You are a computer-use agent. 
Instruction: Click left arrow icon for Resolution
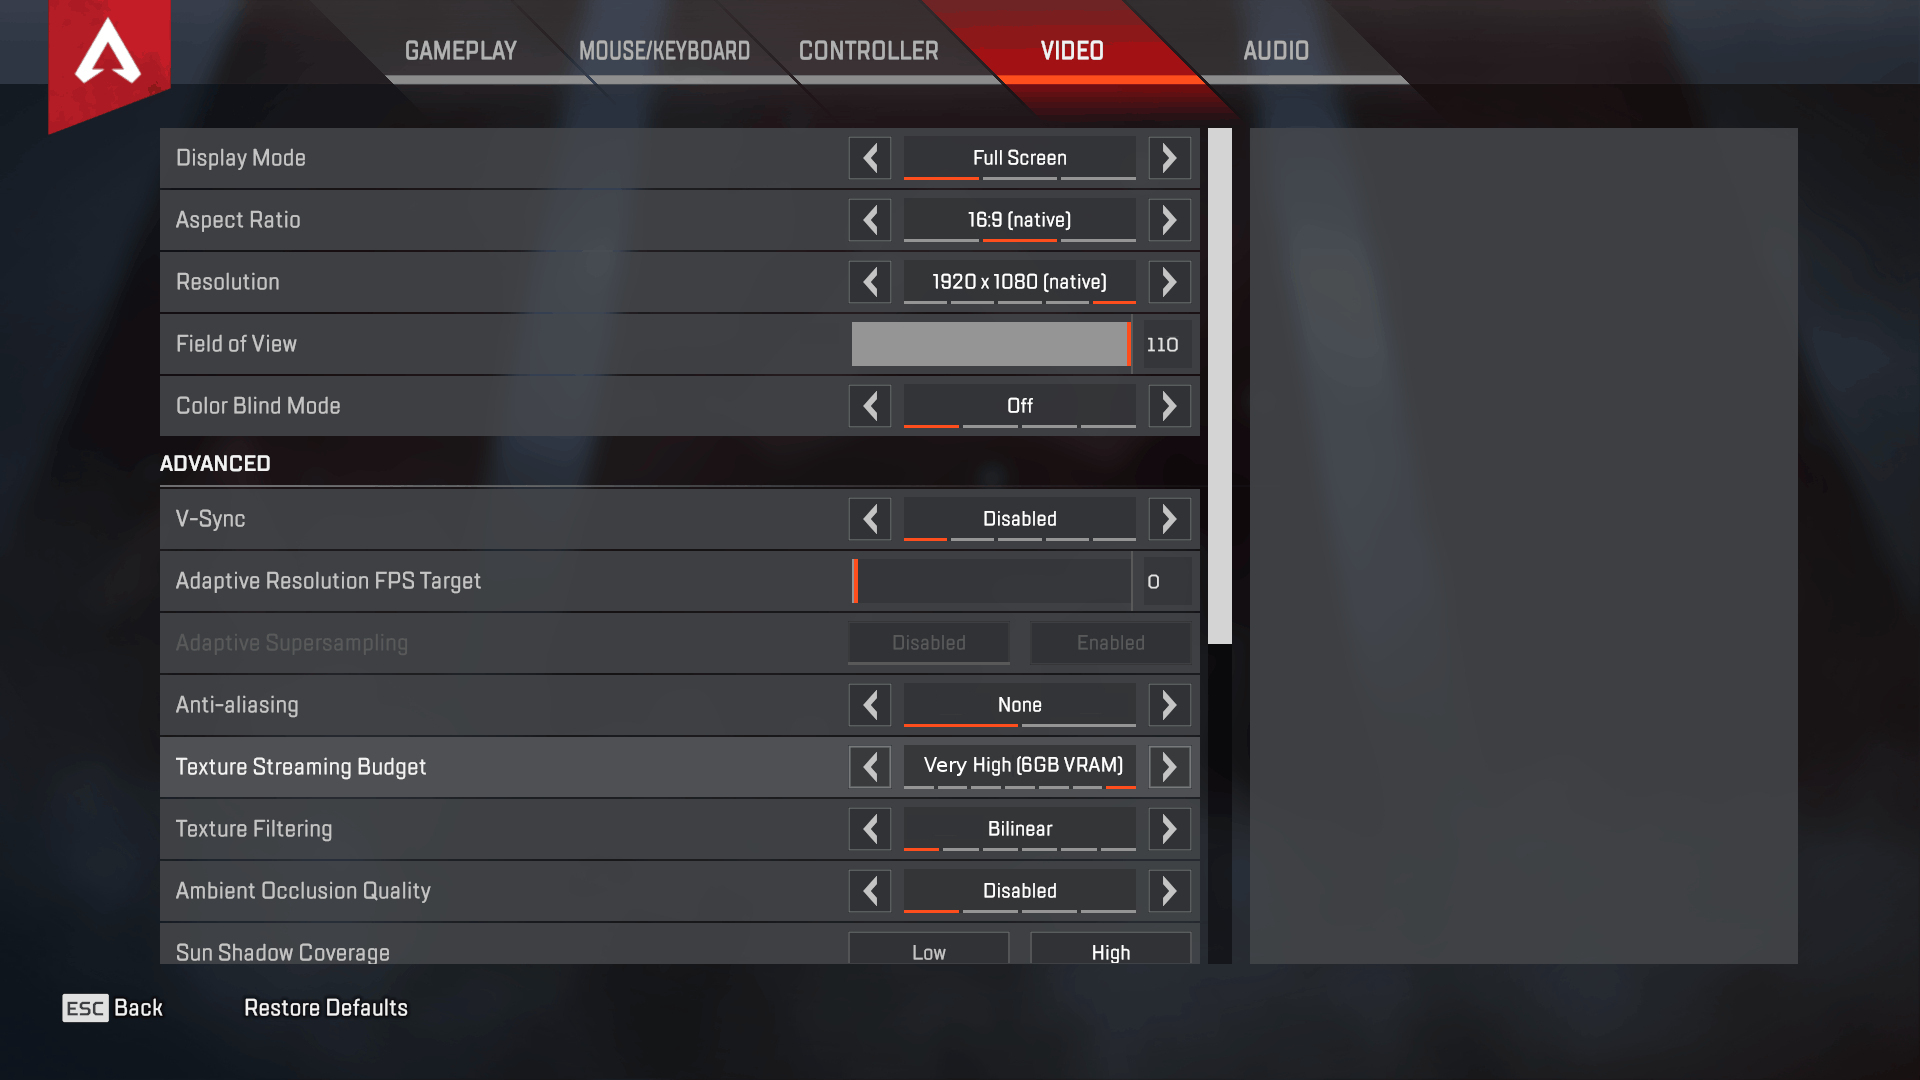(x=870, y=281)
